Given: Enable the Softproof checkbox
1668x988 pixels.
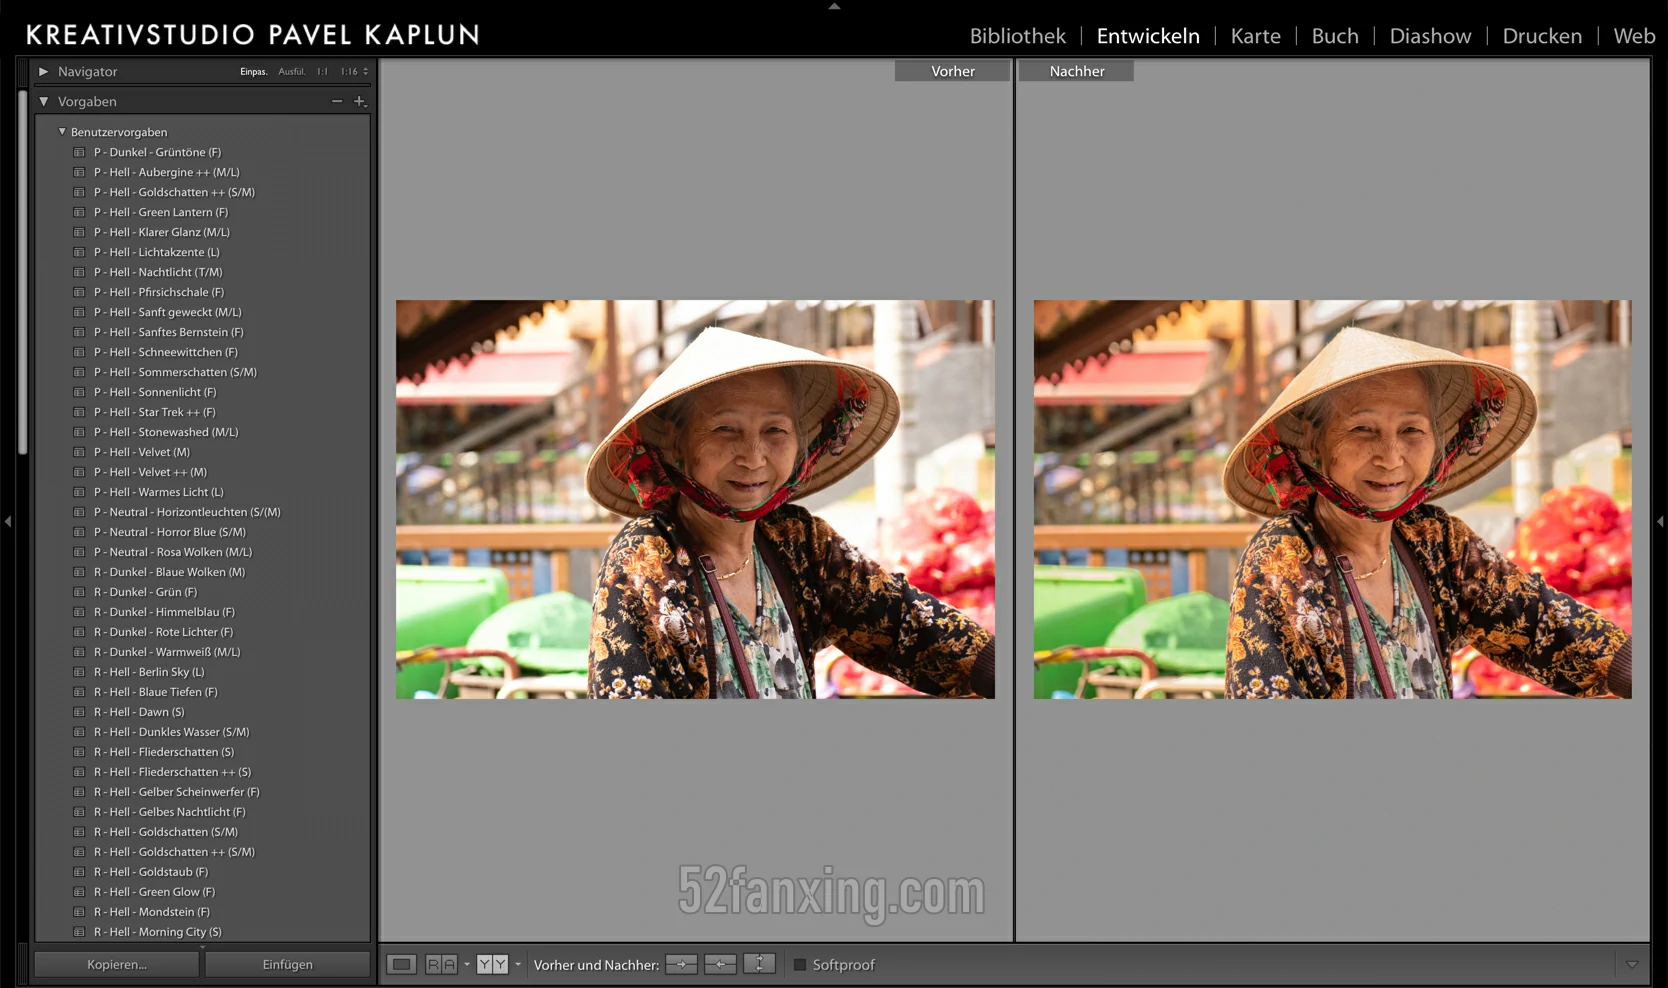Looking at the screenshot, I should coord(800,965).
